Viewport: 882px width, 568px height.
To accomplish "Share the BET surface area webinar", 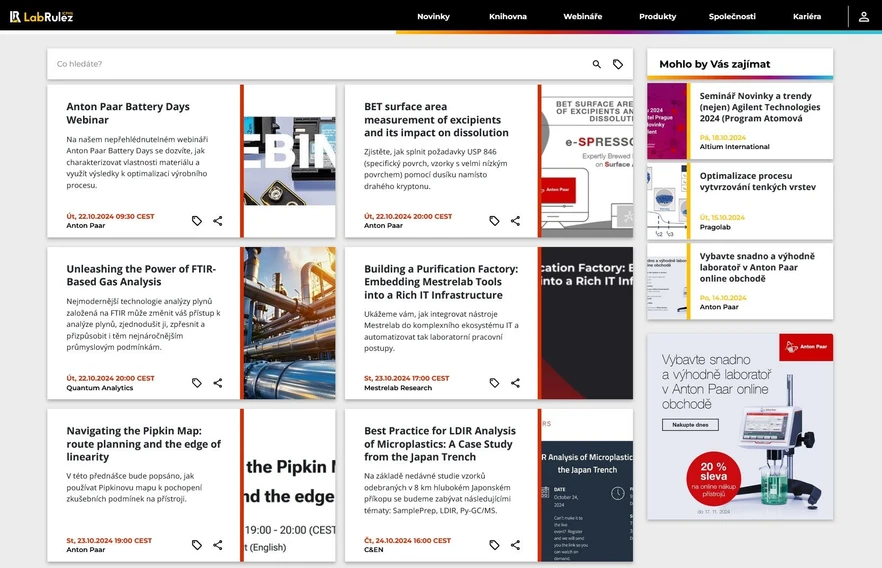I will (x=515, y=221).
